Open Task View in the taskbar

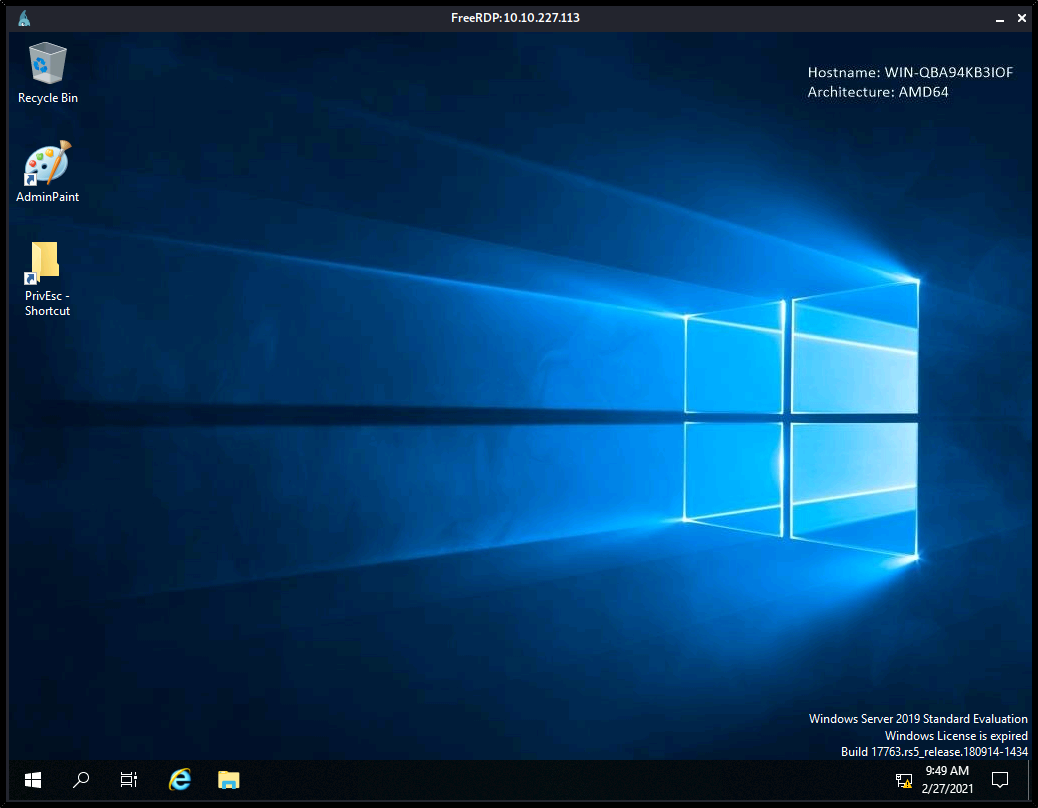click(129, 780)
